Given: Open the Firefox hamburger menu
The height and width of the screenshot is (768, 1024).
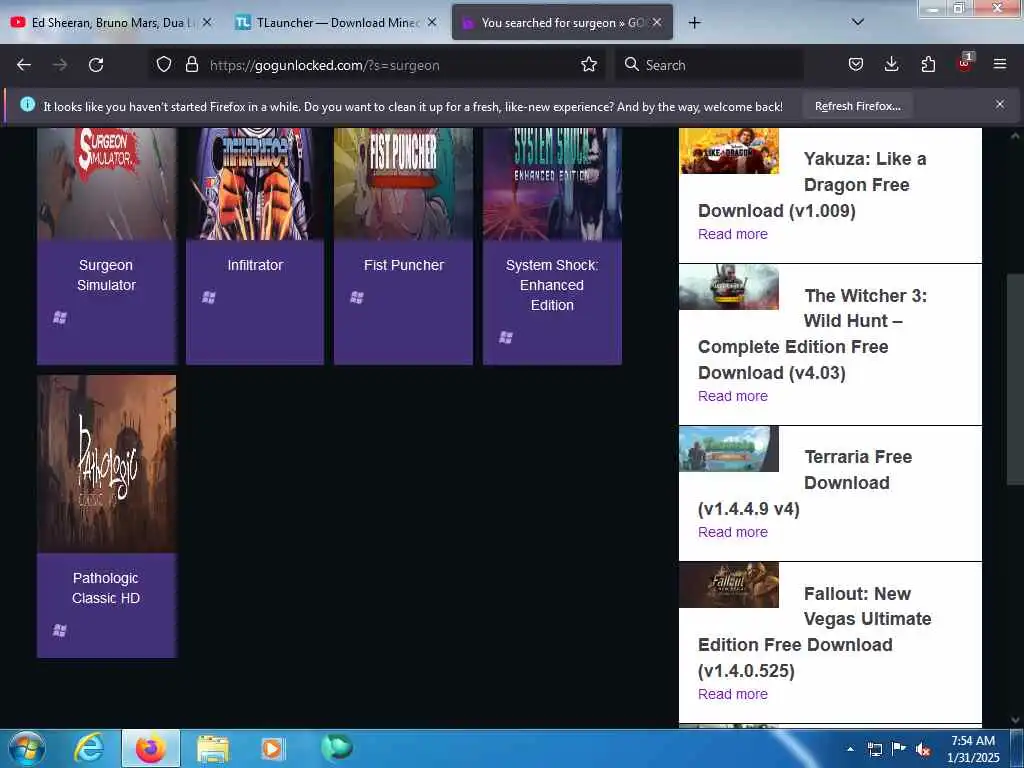Looking at the screenshot, I should click(1000, 64).
